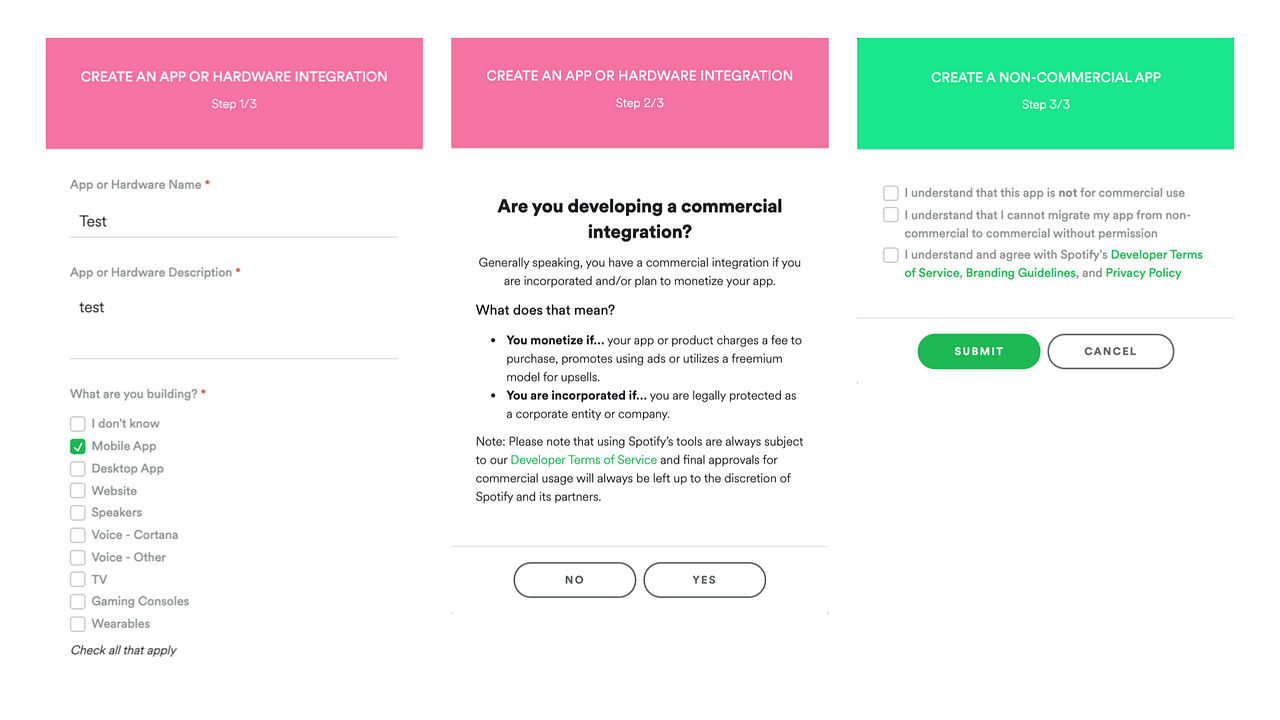Check "not for commercial use" agreement

tap(890, 192)
